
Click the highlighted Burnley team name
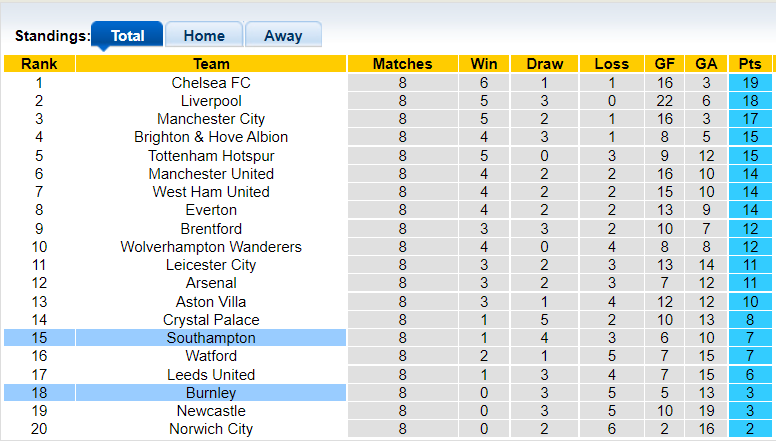point(211,393)
